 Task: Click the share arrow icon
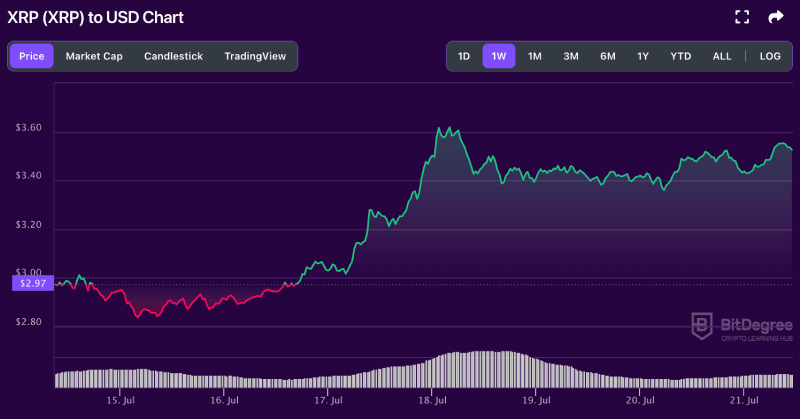776,17
